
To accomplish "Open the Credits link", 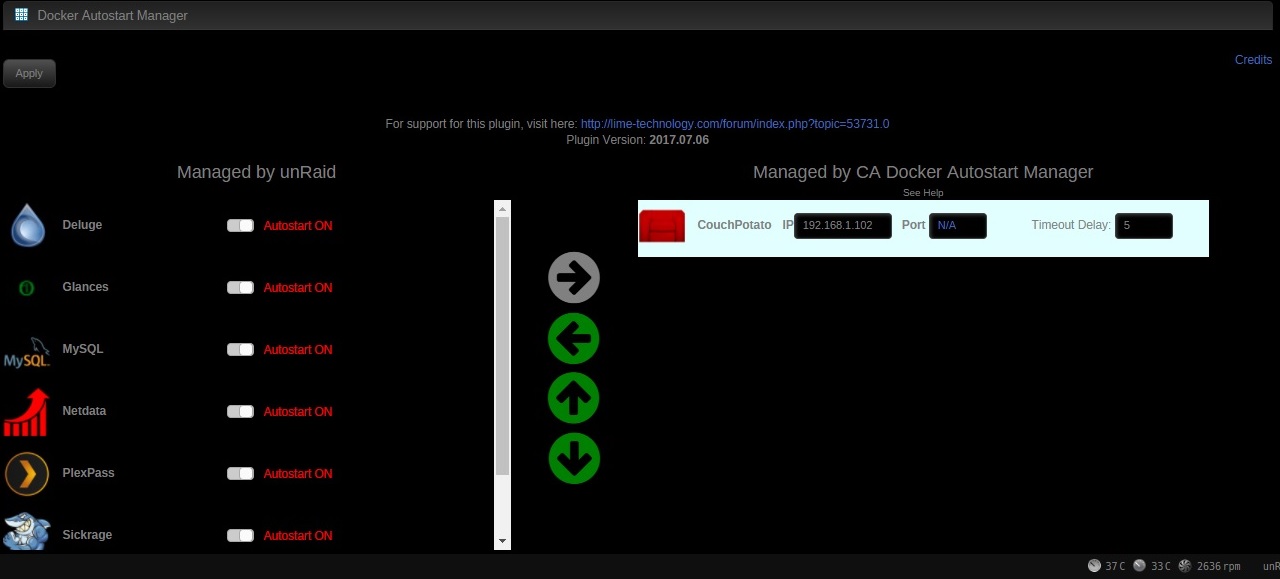I will click(x=1253, y=60).
